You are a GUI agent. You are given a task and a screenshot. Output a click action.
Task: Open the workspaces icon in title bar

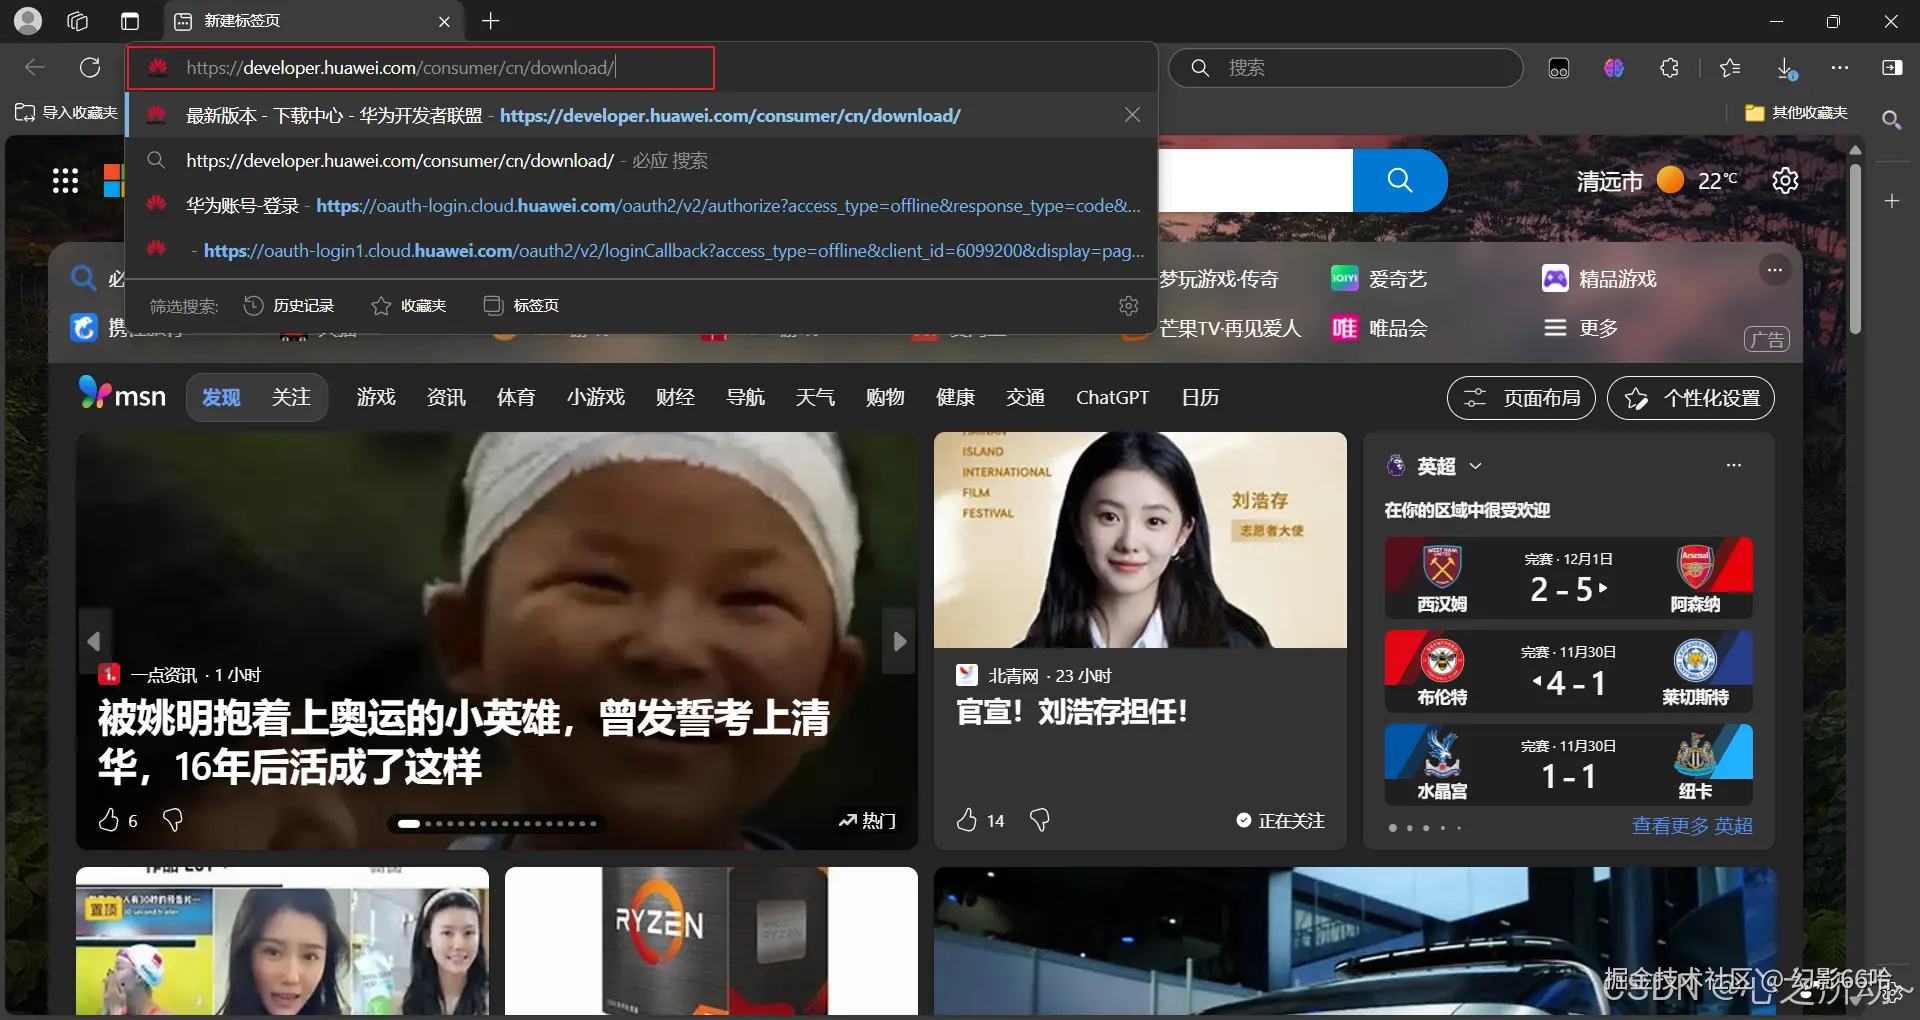point(78,21)
